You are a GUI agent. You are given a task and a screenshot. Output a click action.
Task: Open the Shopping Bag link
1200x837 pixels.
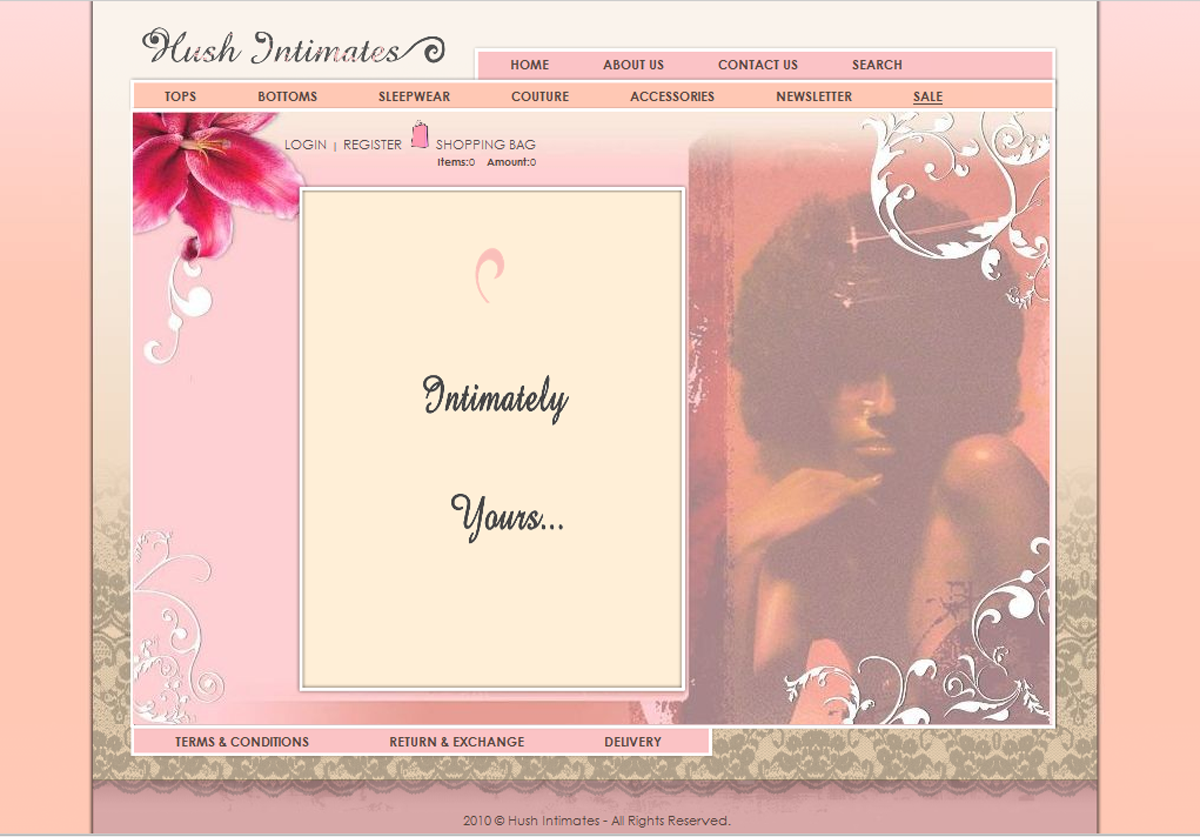[485, 145]
